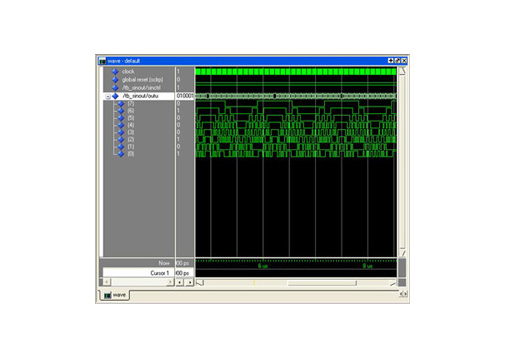508x362 pixels.
Task: Close the wave window
Action: point(404,61)
